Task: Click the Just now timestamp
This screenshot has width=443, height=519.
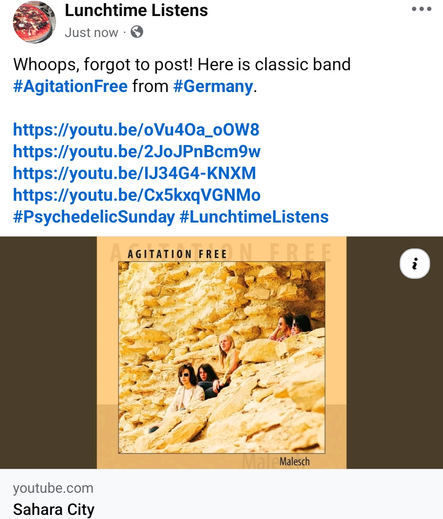Action: (x=91, y=32)
